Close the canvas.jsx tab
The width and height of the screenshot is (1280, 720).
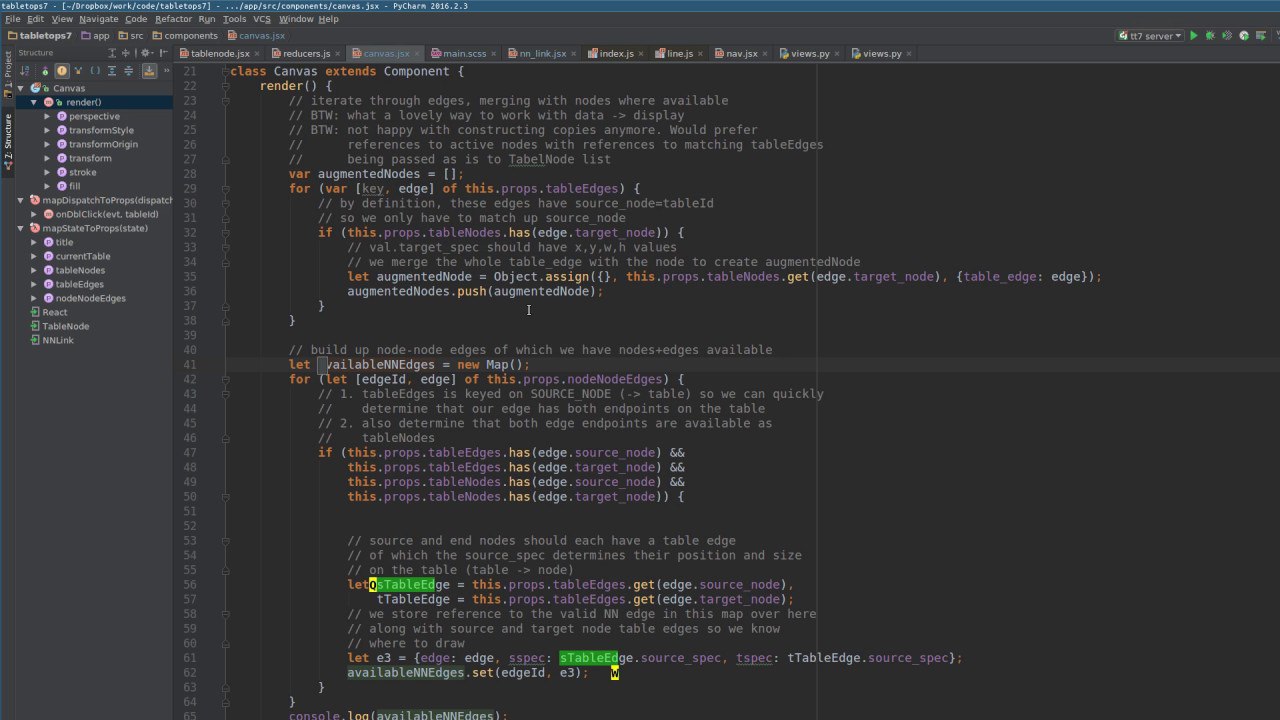(x=417, y=53)
